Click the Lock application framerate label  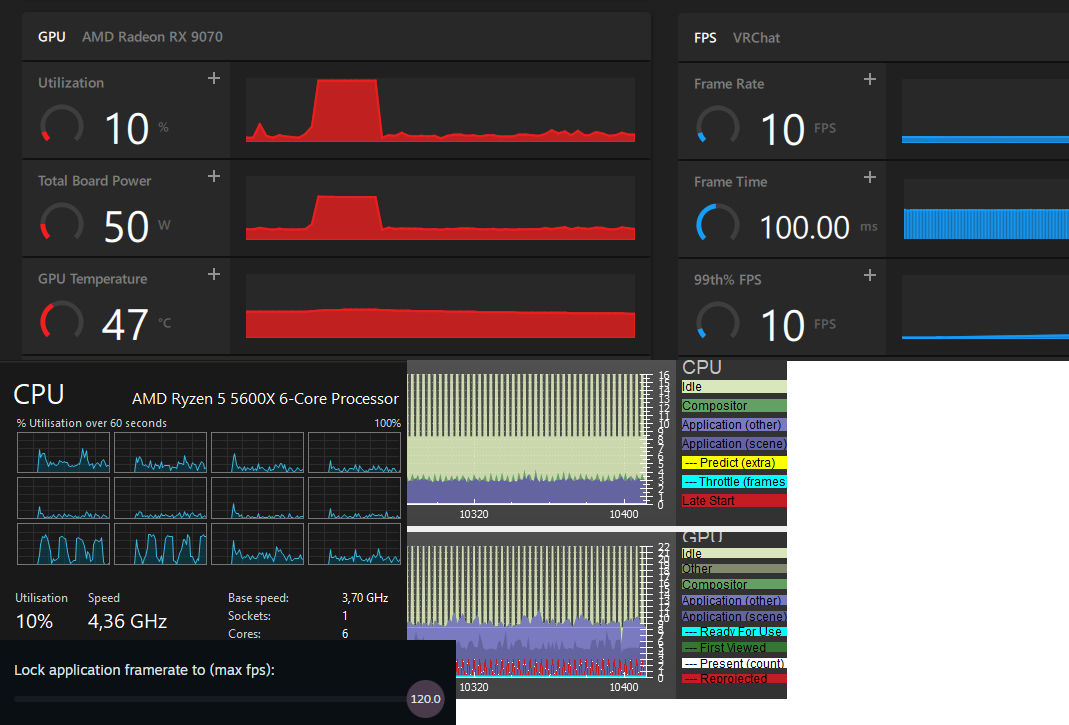coord(145,670)
